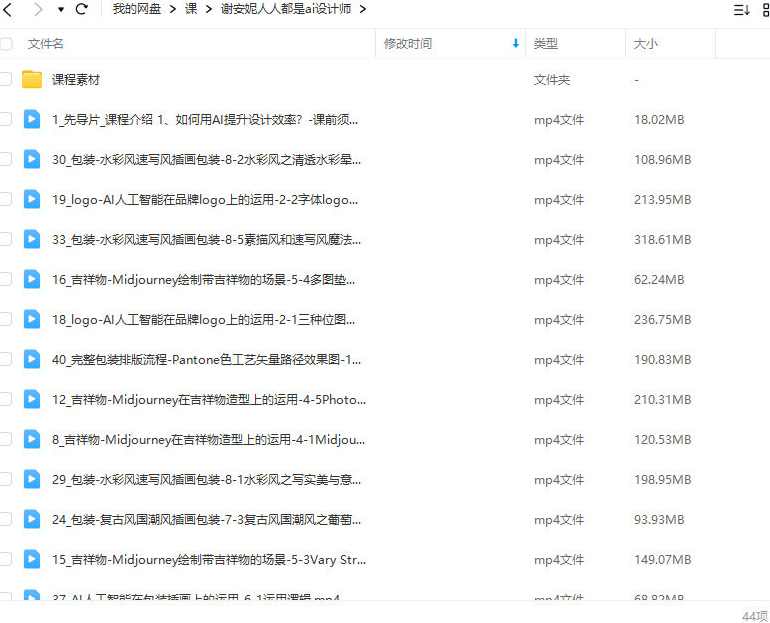Click video icon of 12_吉祥物-Midjourney
This screenshot has width=770, height=623.
32,399
